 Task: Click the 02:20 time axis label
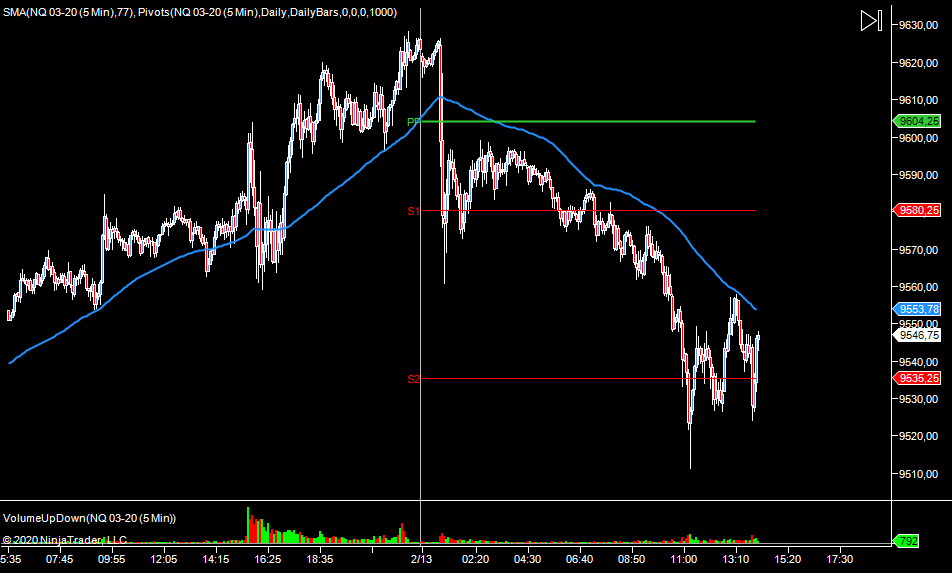[x=475, y=559]
